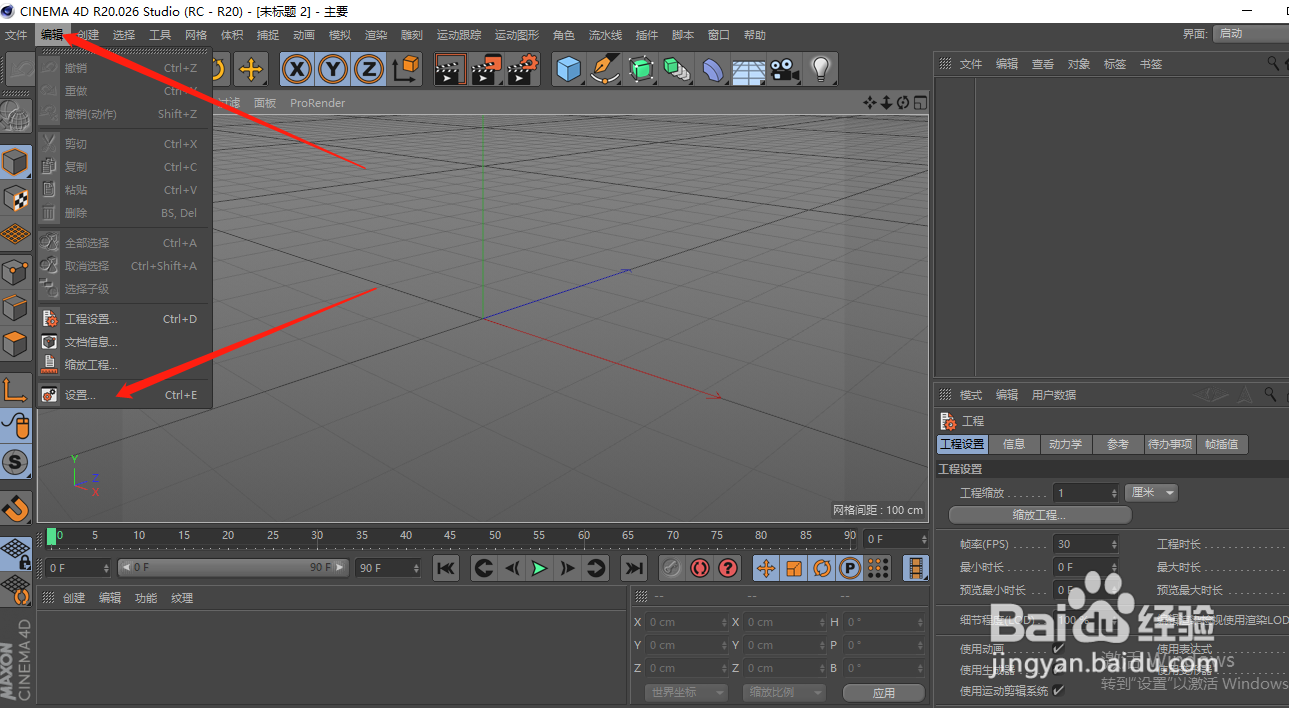The width and height of the screenshot is (1289, 708).
Task: Jump to the animation end
Action: [x=634, y=568]
